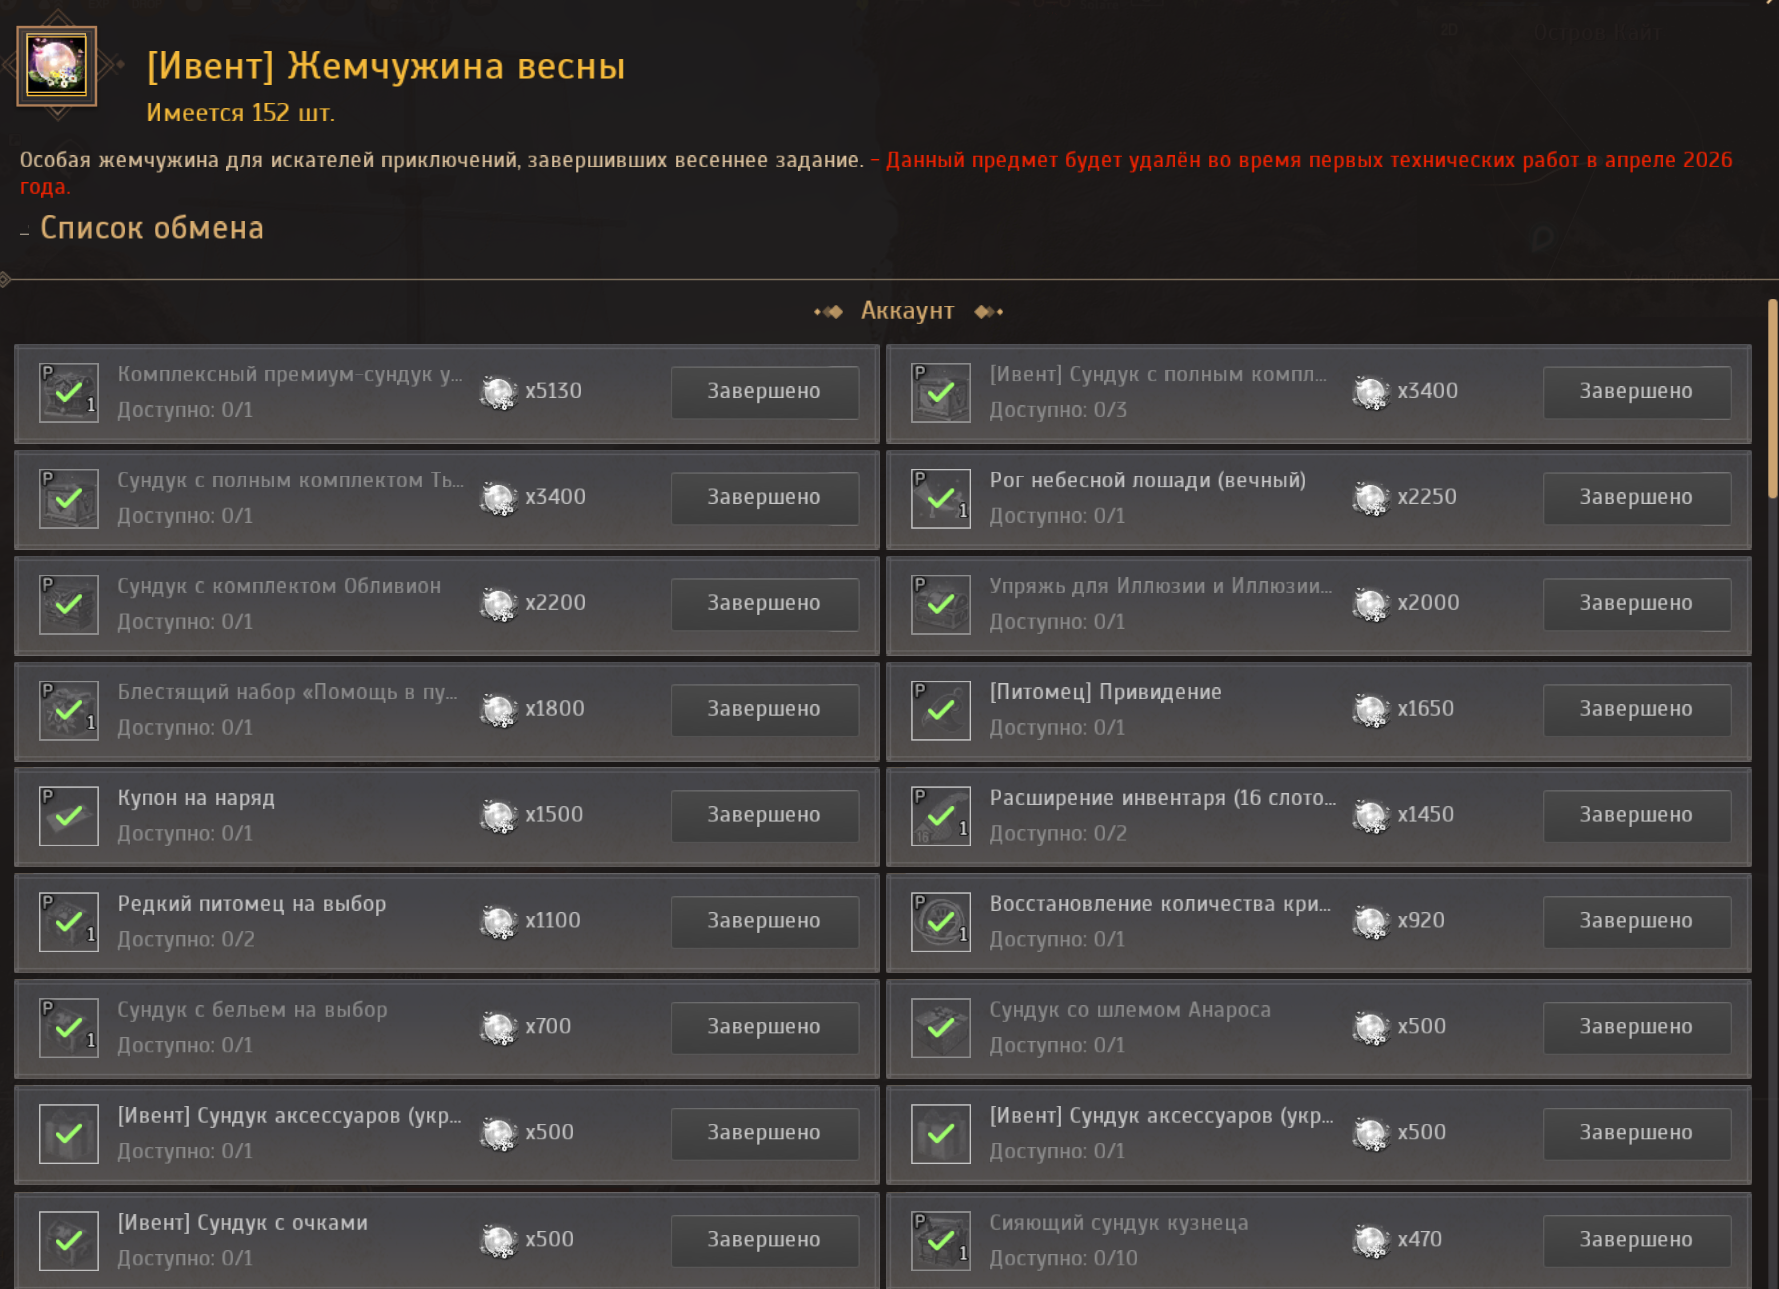
Task: Click Завершено for Сундук с бельем на выбор
Action: click(764, 1027)
